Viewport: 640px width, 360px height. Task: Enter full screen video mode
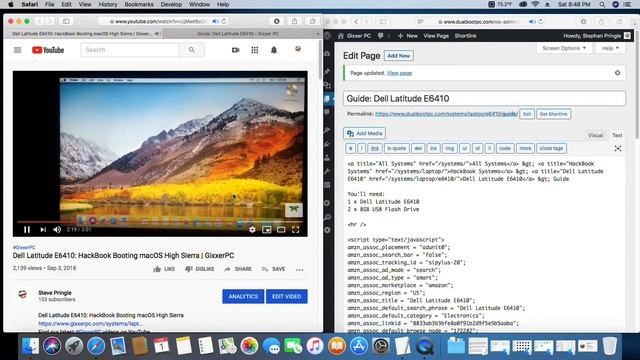point(296,230)
